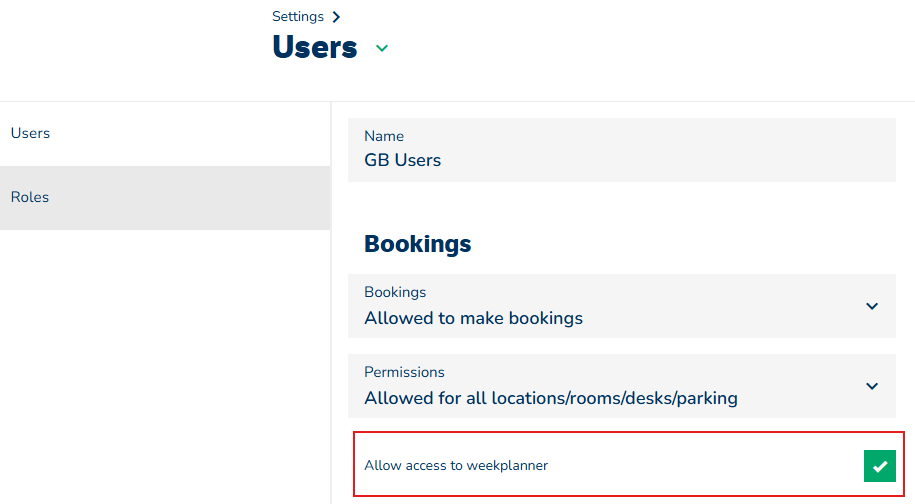Image resolution: width=915 pixels, height=504 pixels.
Task: Open the Allowed for all locations dropdown
Action: pyautogui.click(x=550, y=399)
